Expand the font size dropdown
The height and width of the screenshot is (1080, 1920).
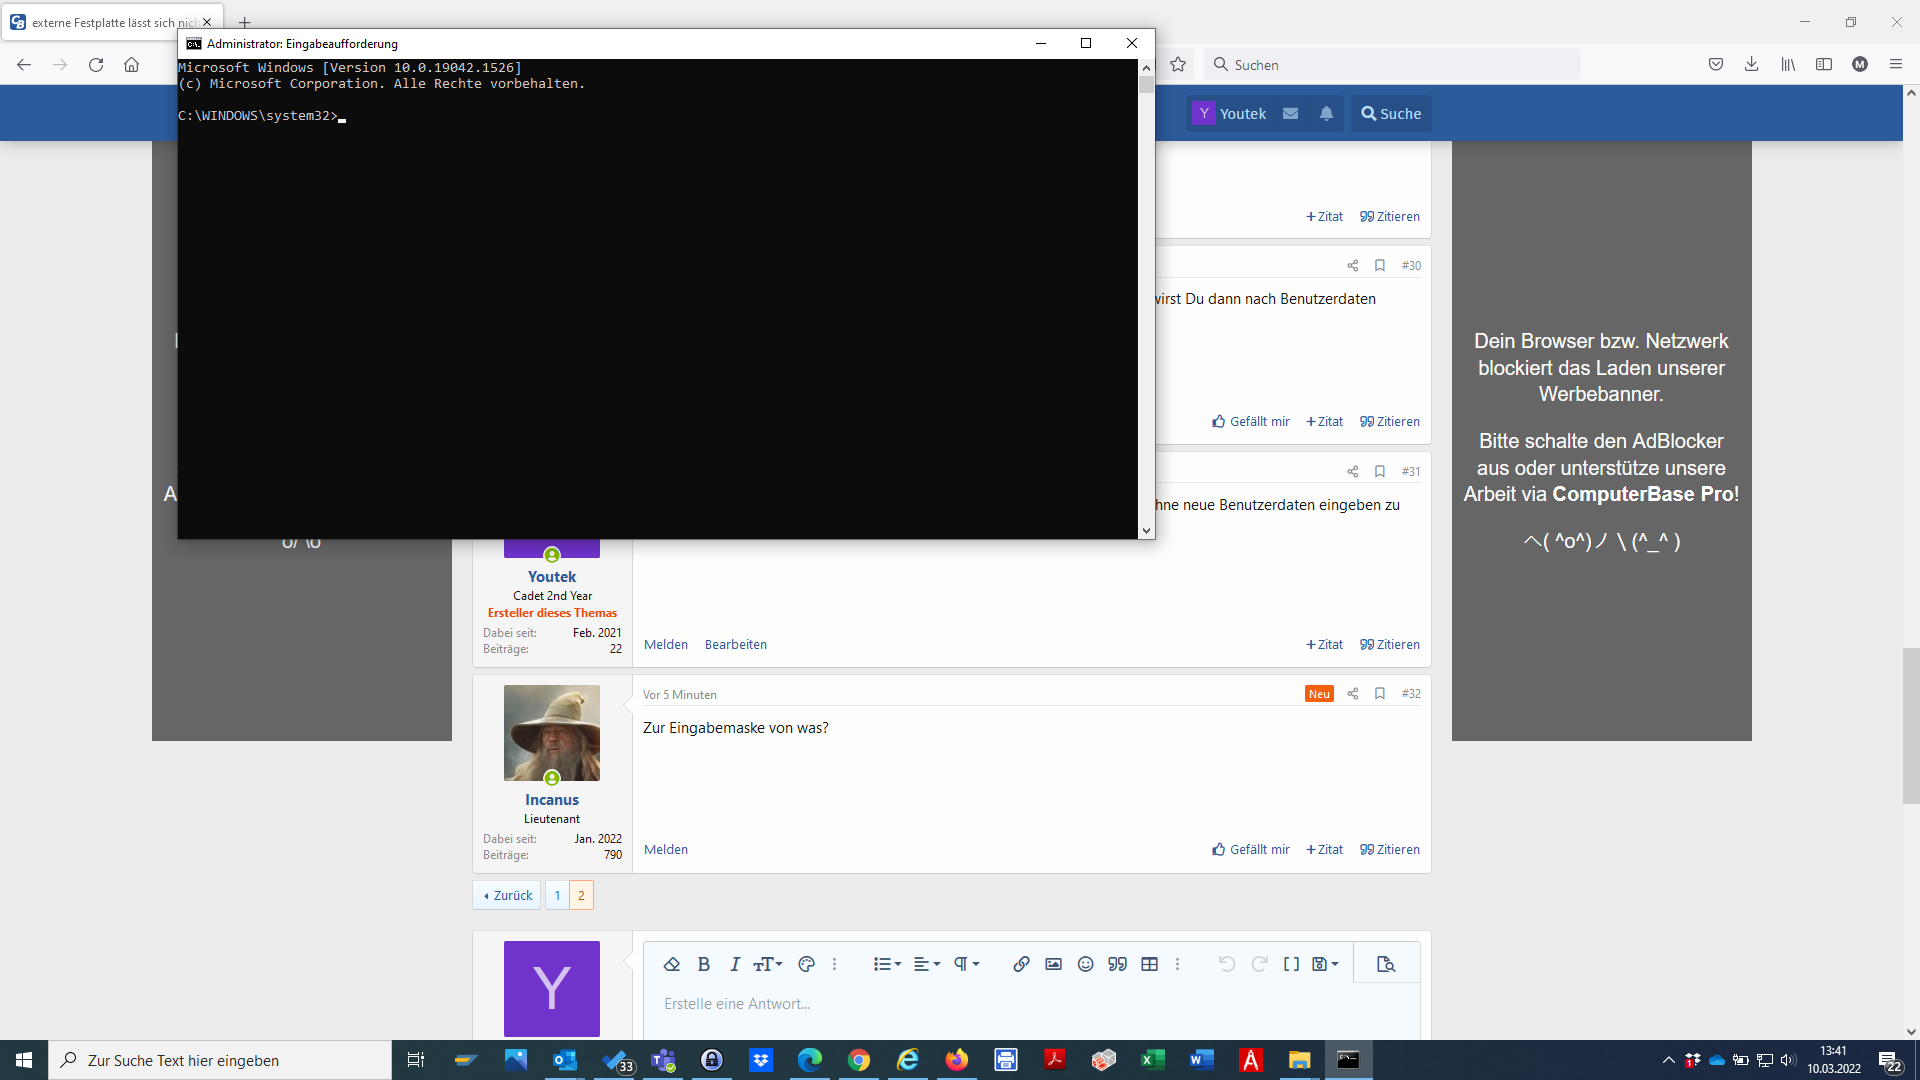[x=768, y=964]
